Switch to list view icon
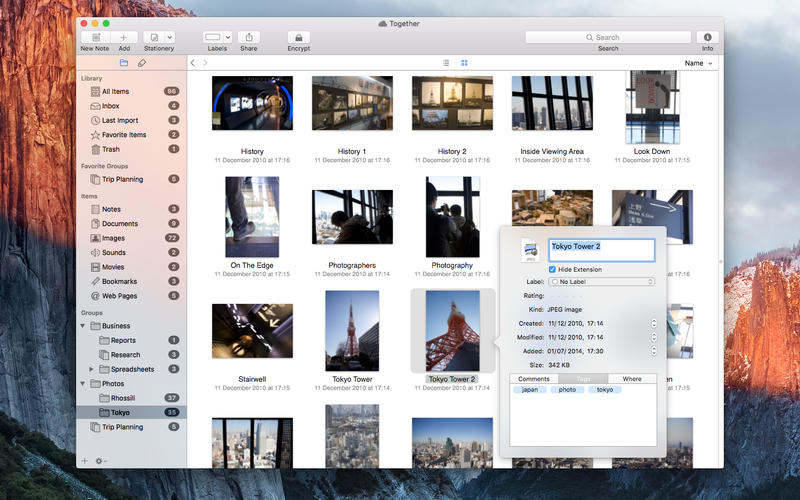 pyautogui.click(x=446, y=63)
